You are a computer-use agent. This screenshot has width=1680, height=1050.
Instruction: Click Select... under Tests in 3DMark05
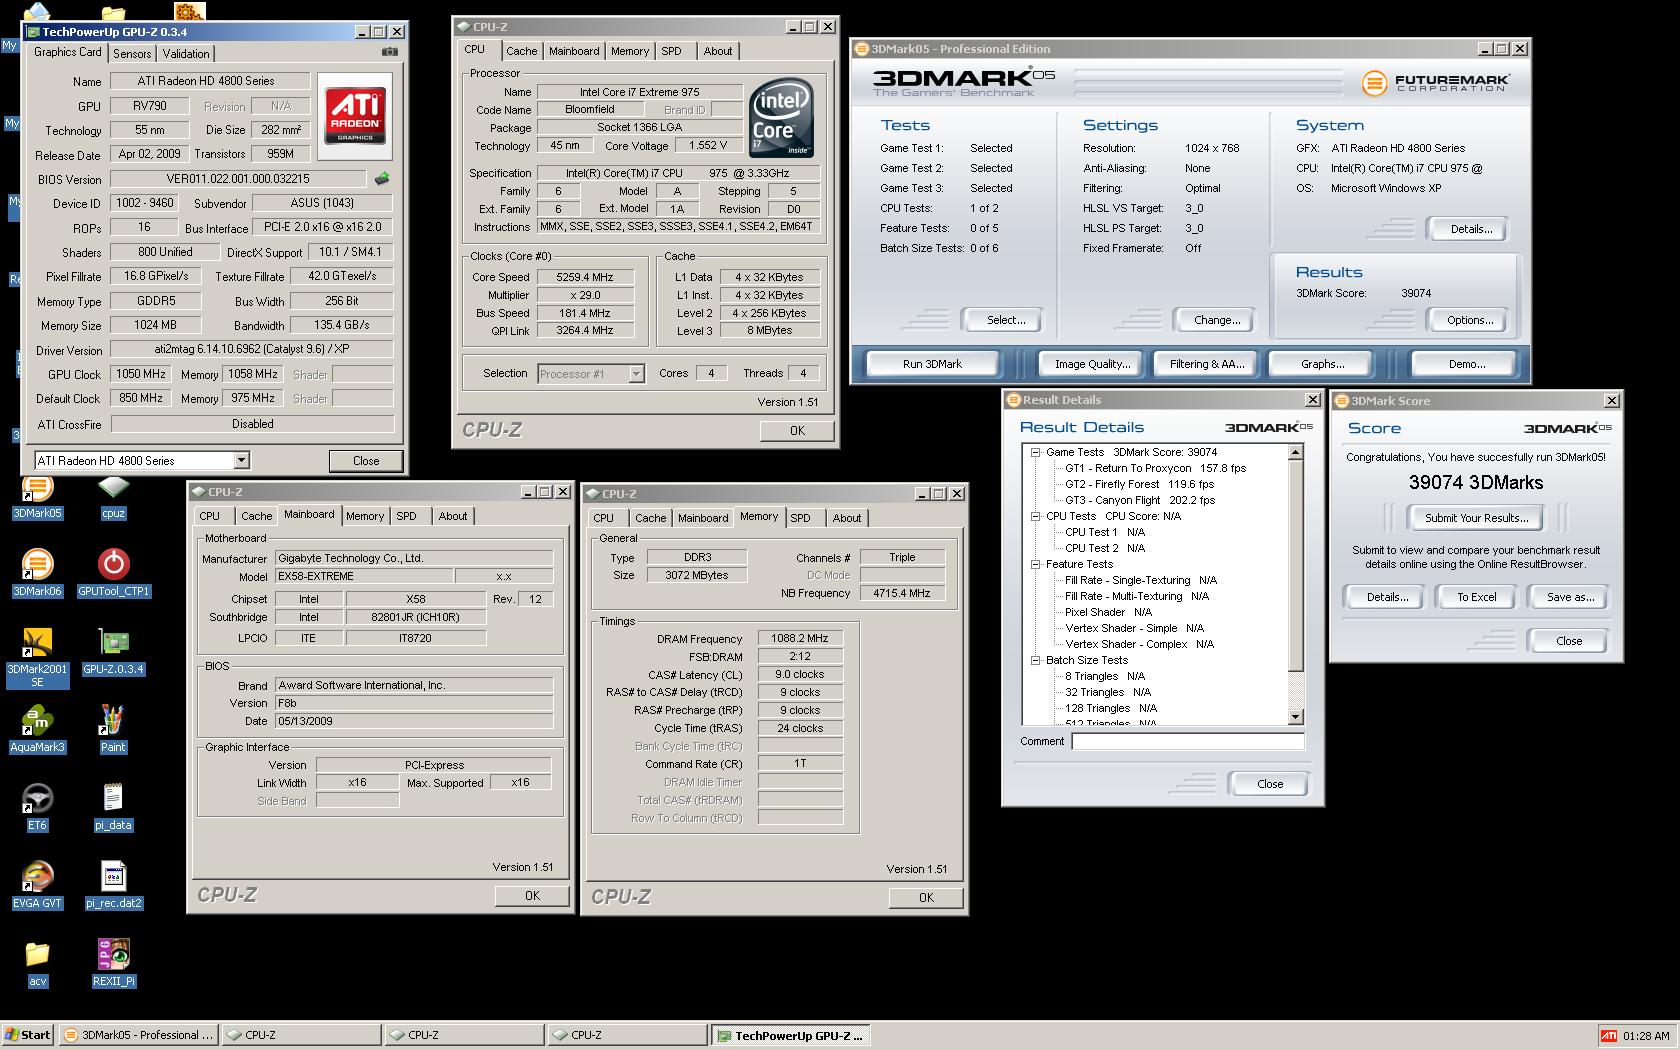[x=1006, y=320]
